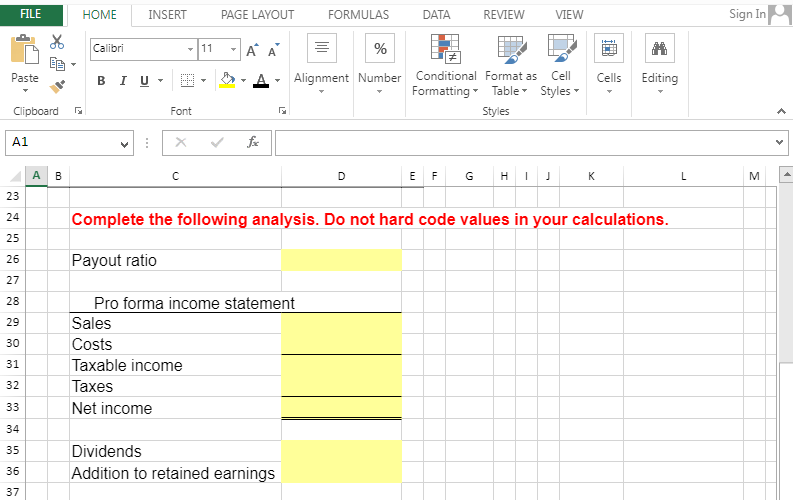793x500 pixels.
Task: Click the cancel X in the formula bar
Action: [181, 143]
